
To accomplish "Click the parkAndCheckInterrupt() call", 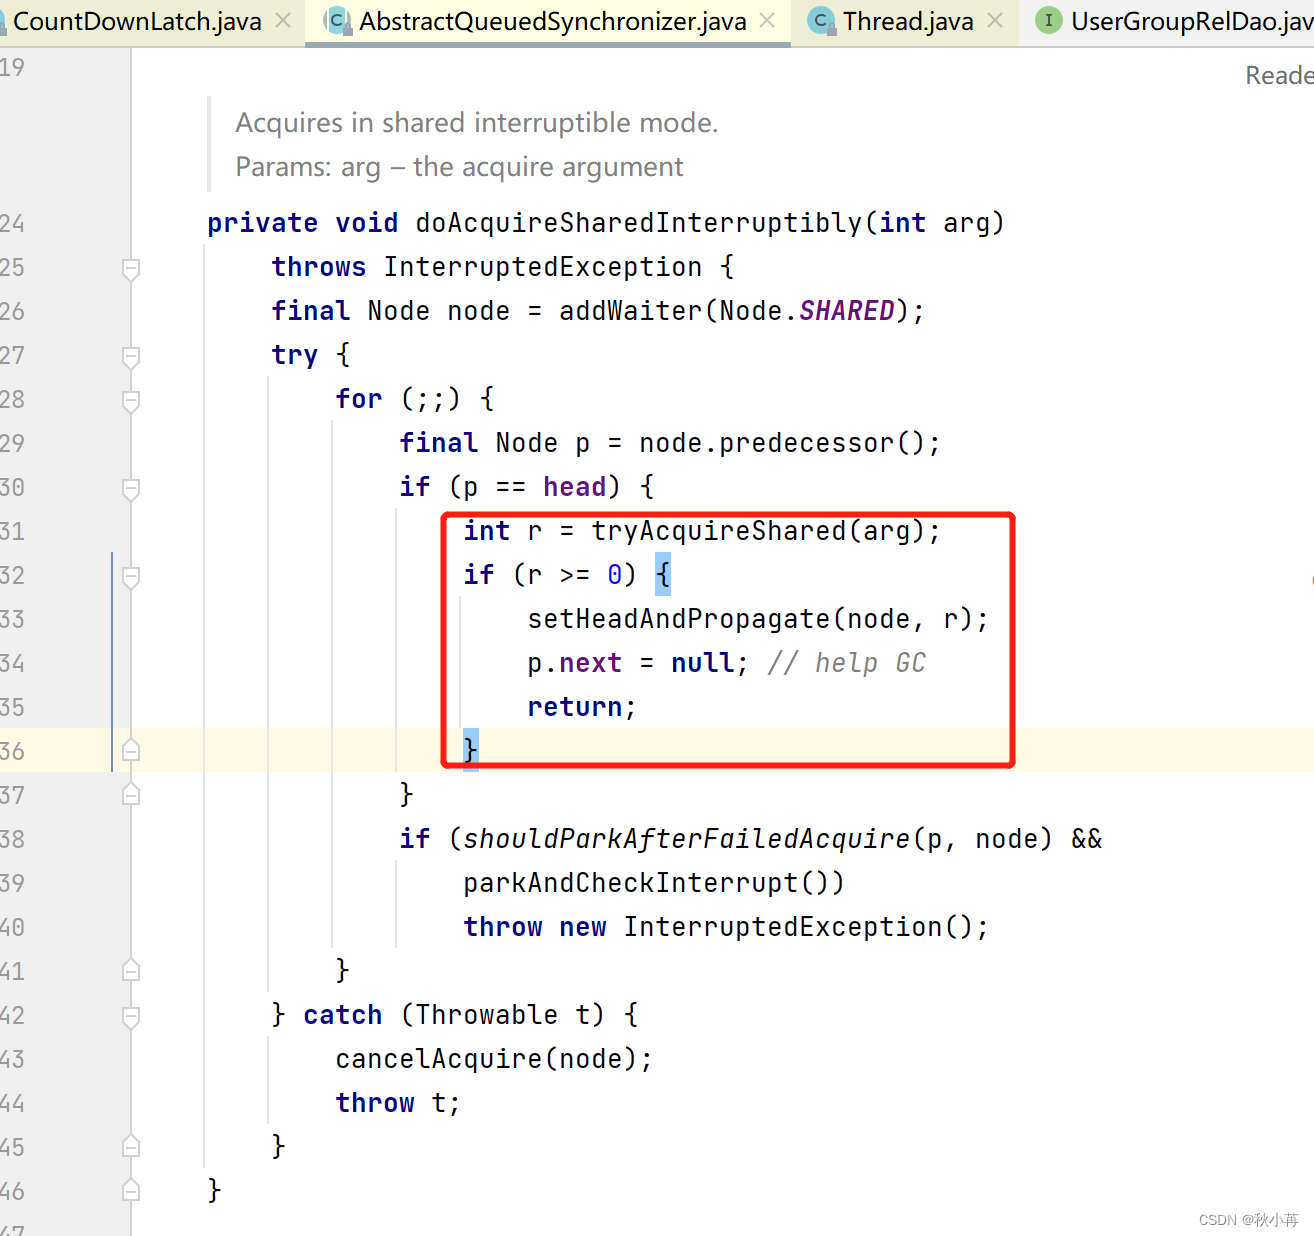I will (x=655, y=883).
